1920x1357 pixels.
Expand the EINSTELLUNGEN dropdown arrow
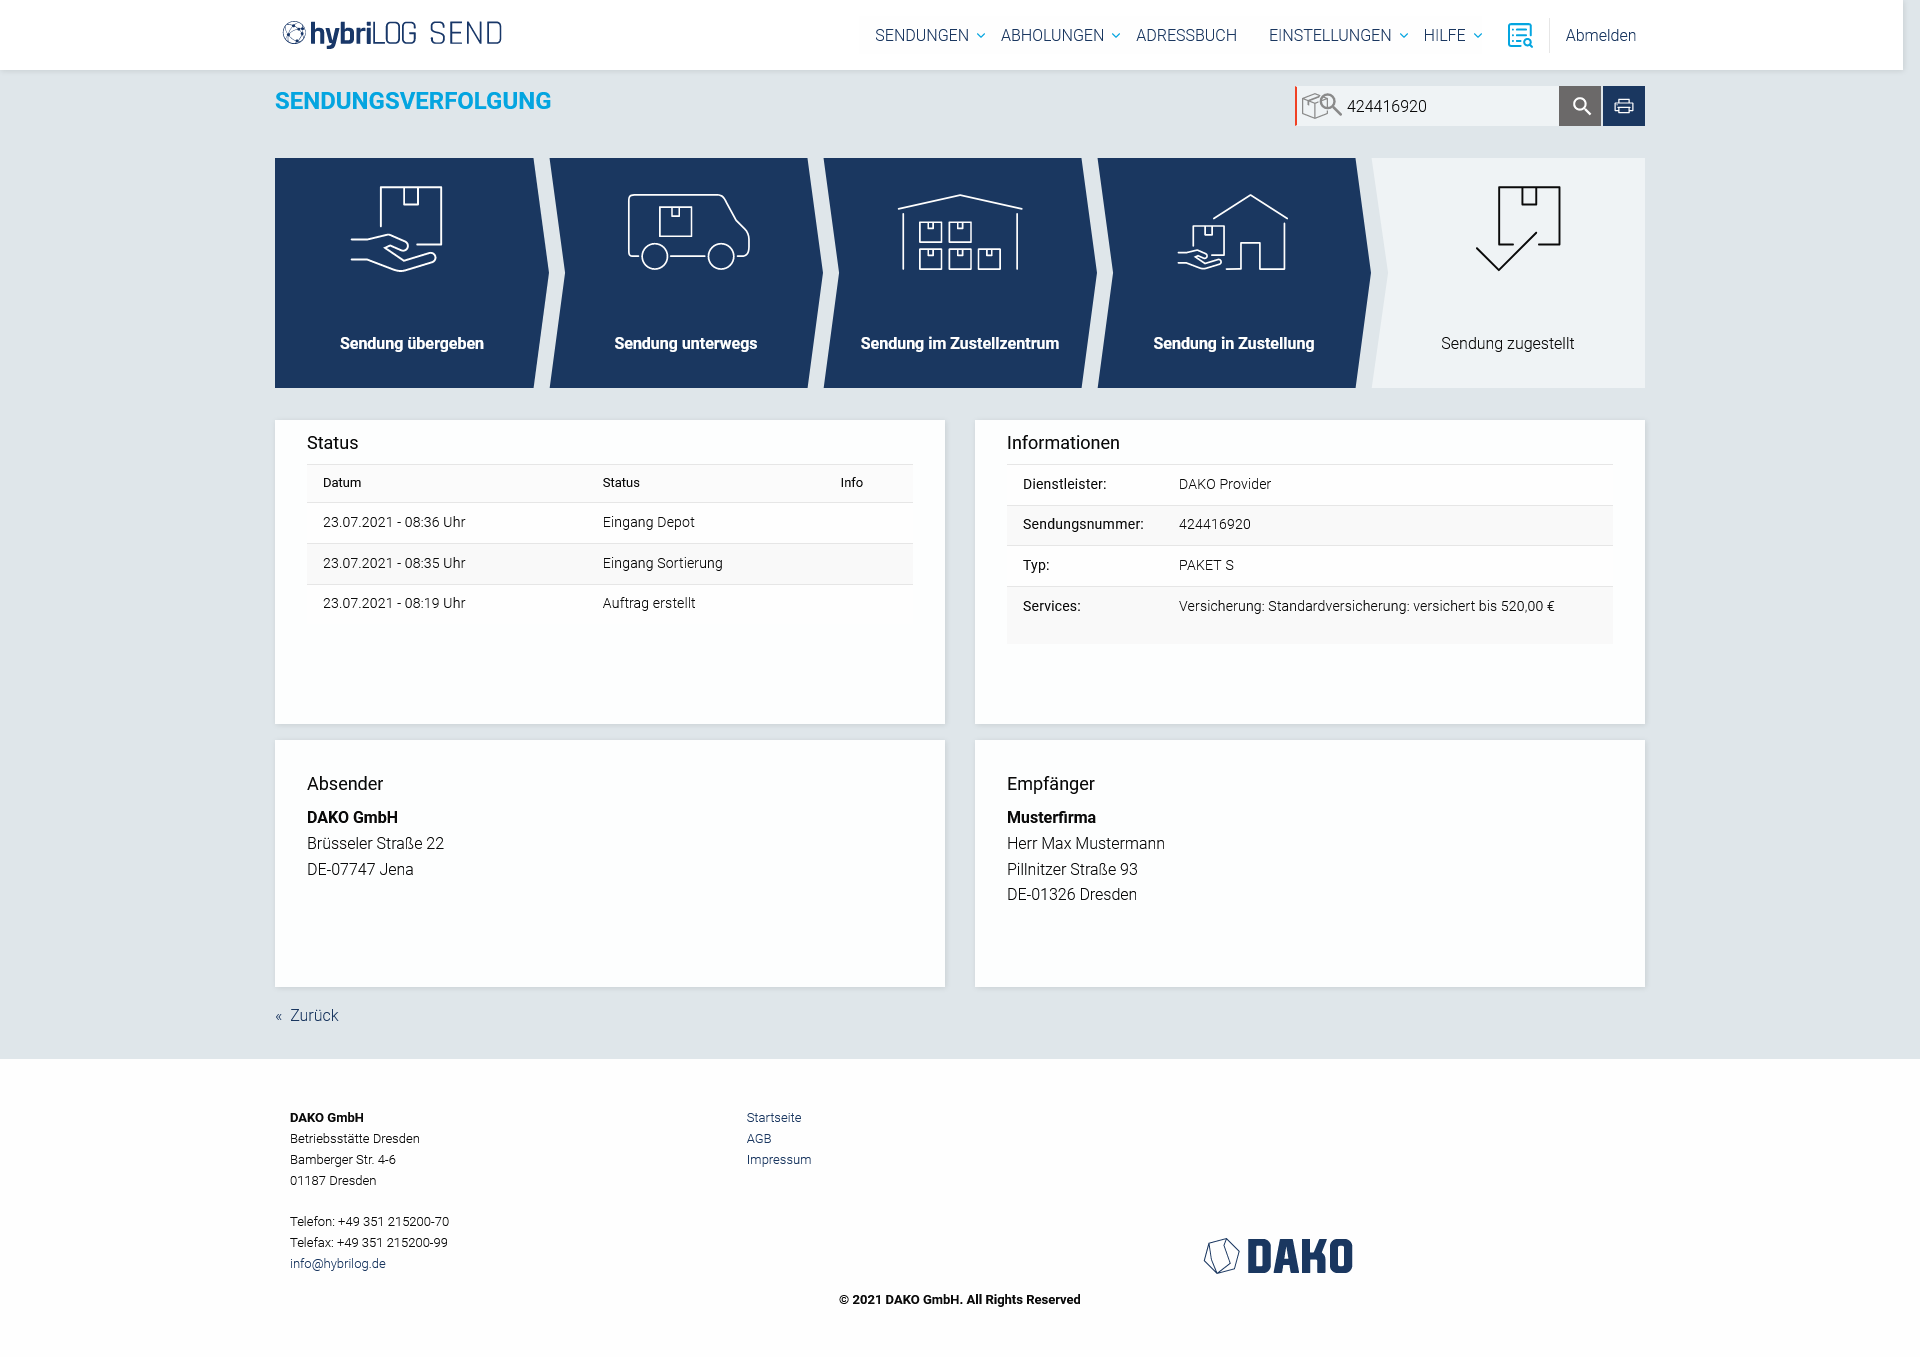[x=1404, y=36]
